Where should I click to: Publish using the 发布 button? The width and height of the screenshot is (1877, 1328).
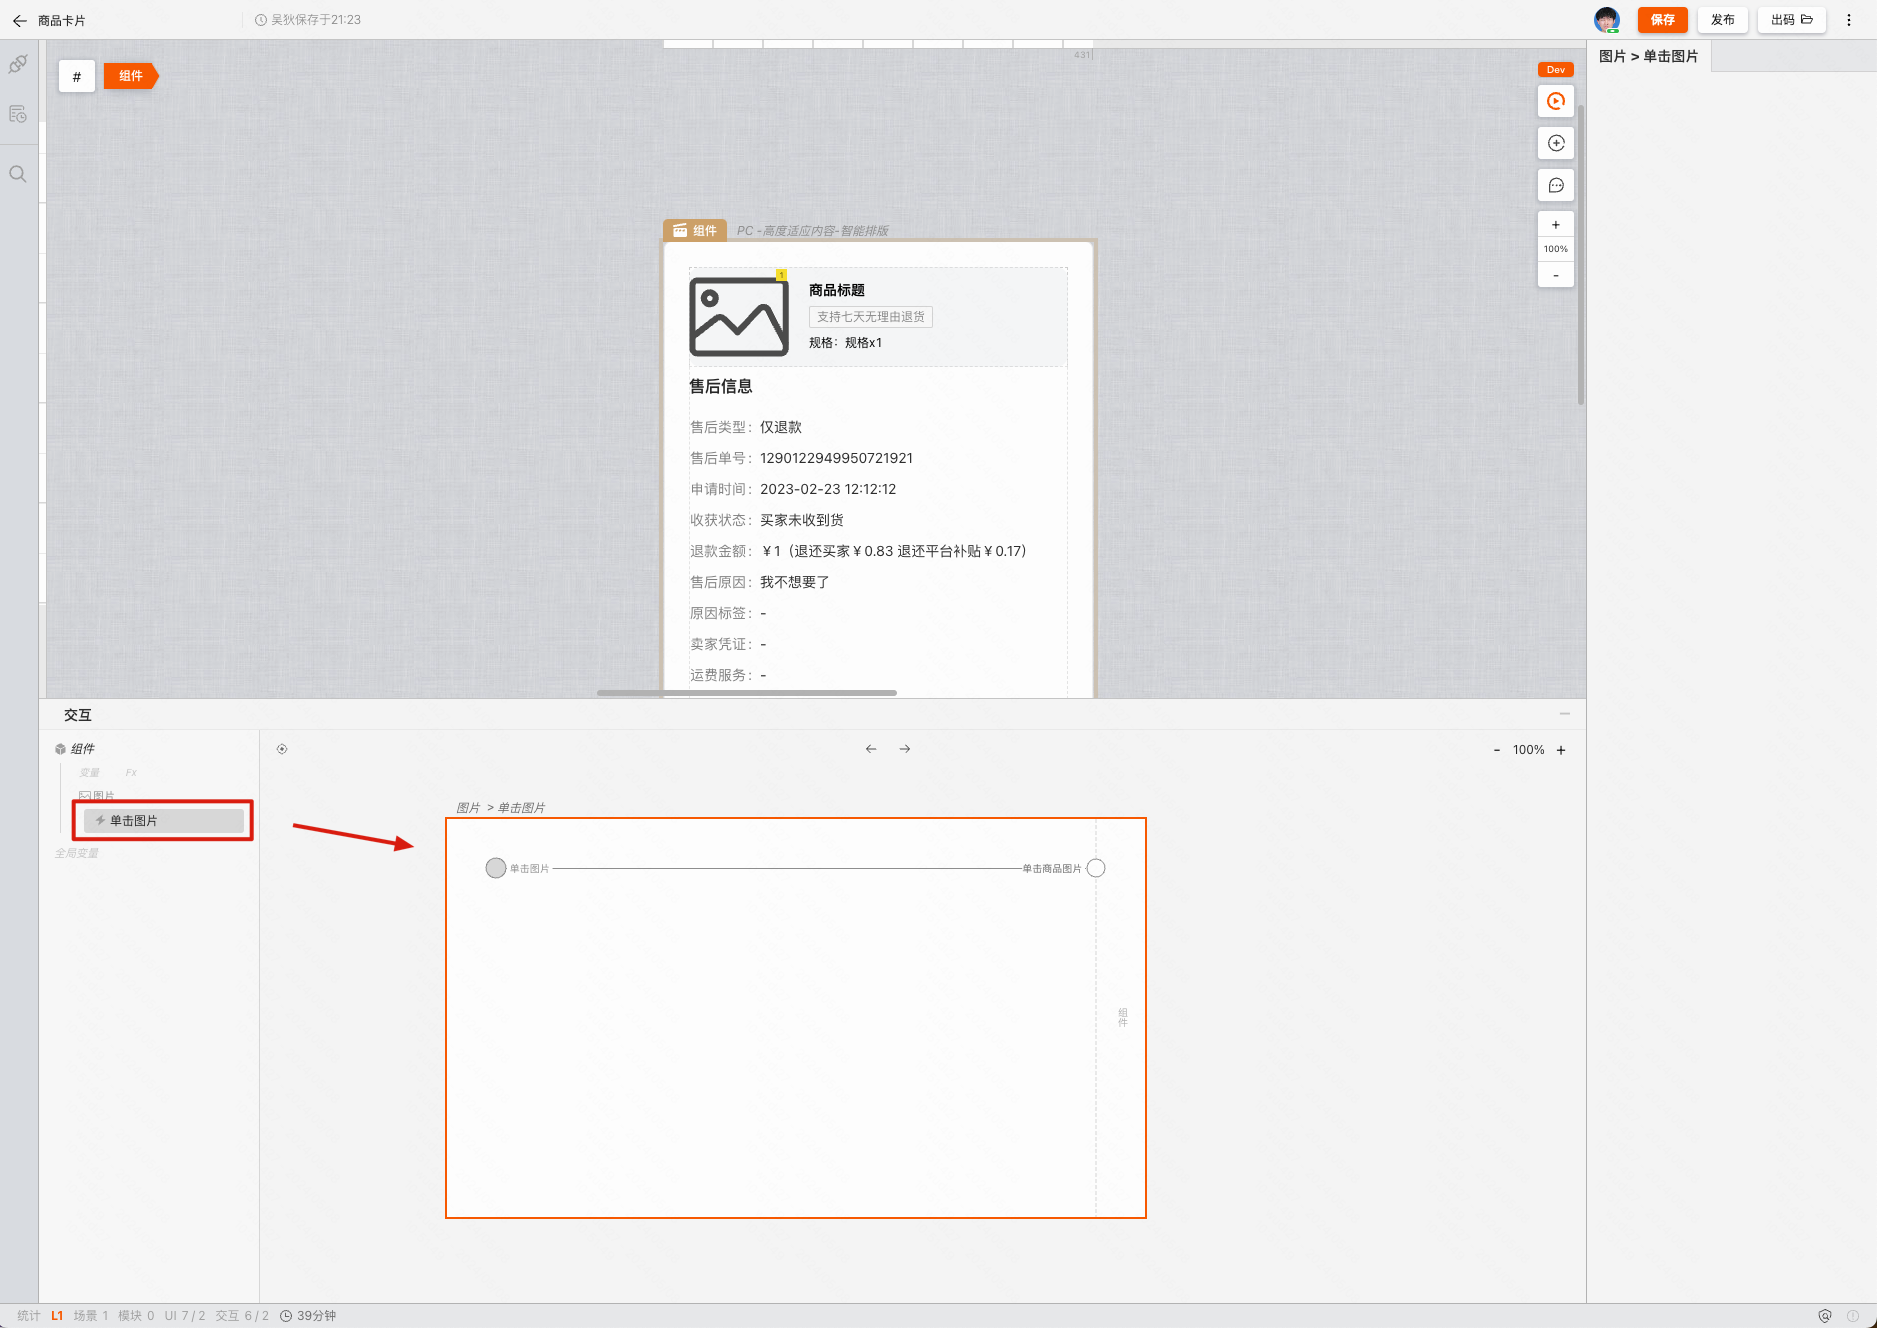pos(1722,20)
